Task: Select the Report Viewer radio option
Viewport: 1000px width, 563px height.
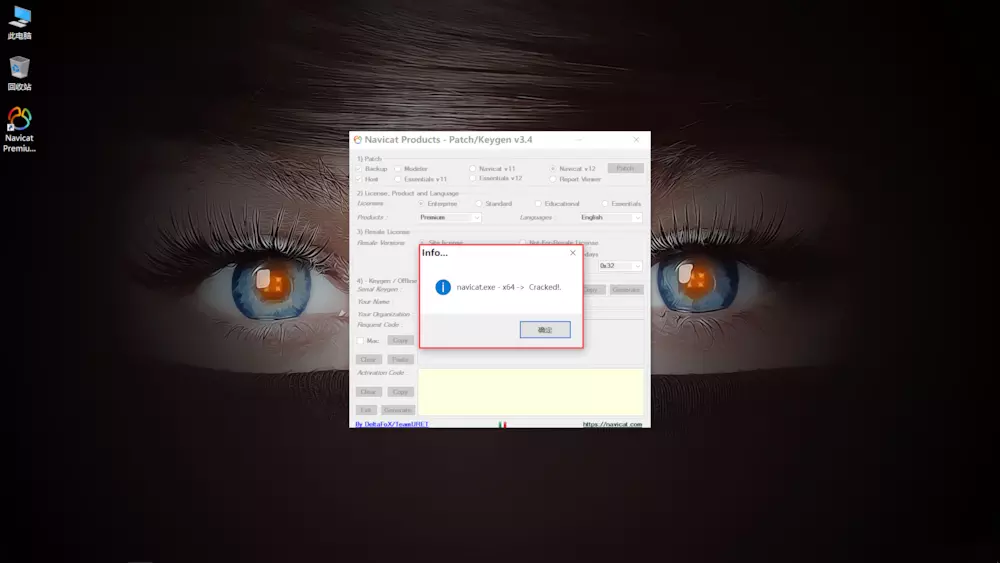Action: pyautogui.click(x=553, y=179)
